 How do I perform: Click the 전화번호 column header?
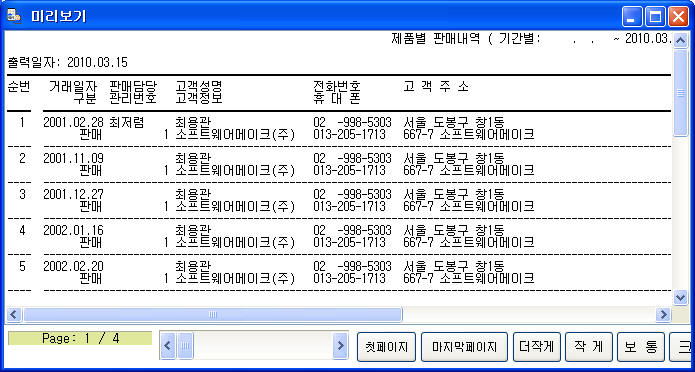click(x=336, y=86)
